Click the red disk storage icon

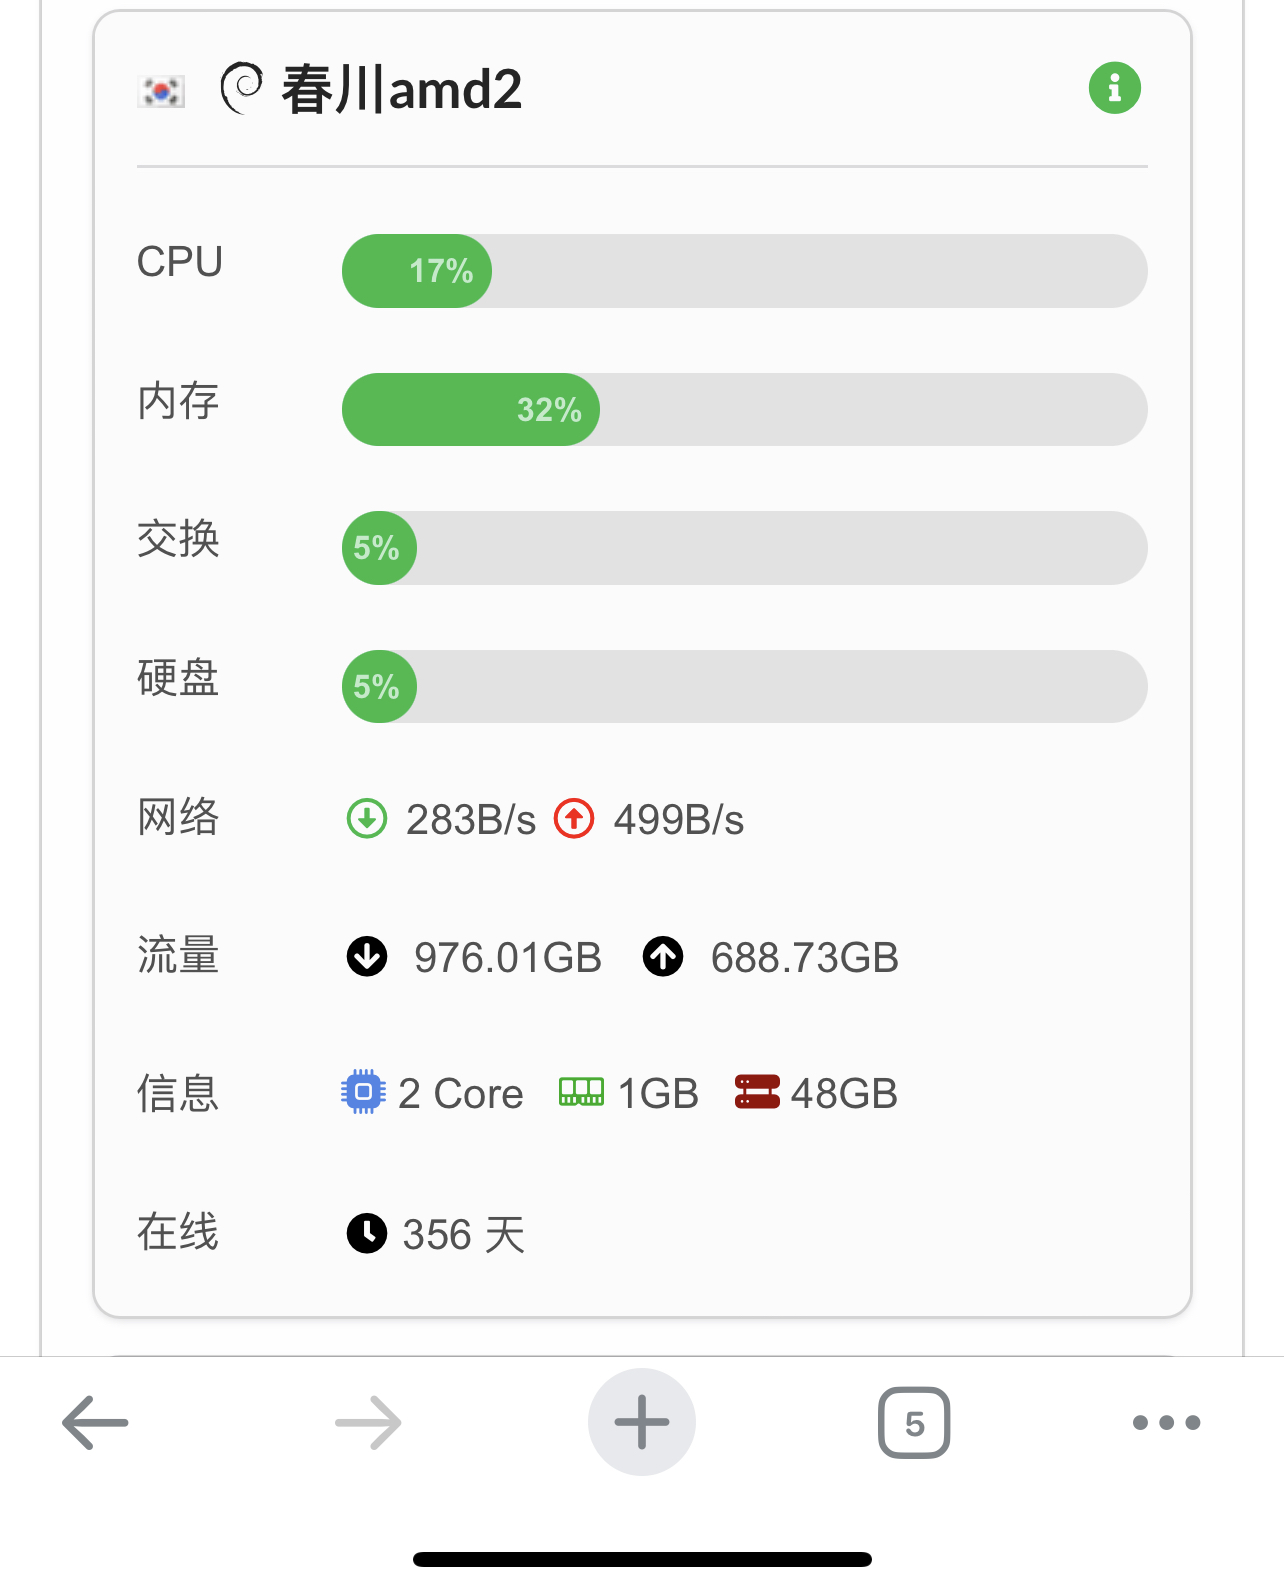(x=757, y=1092)
